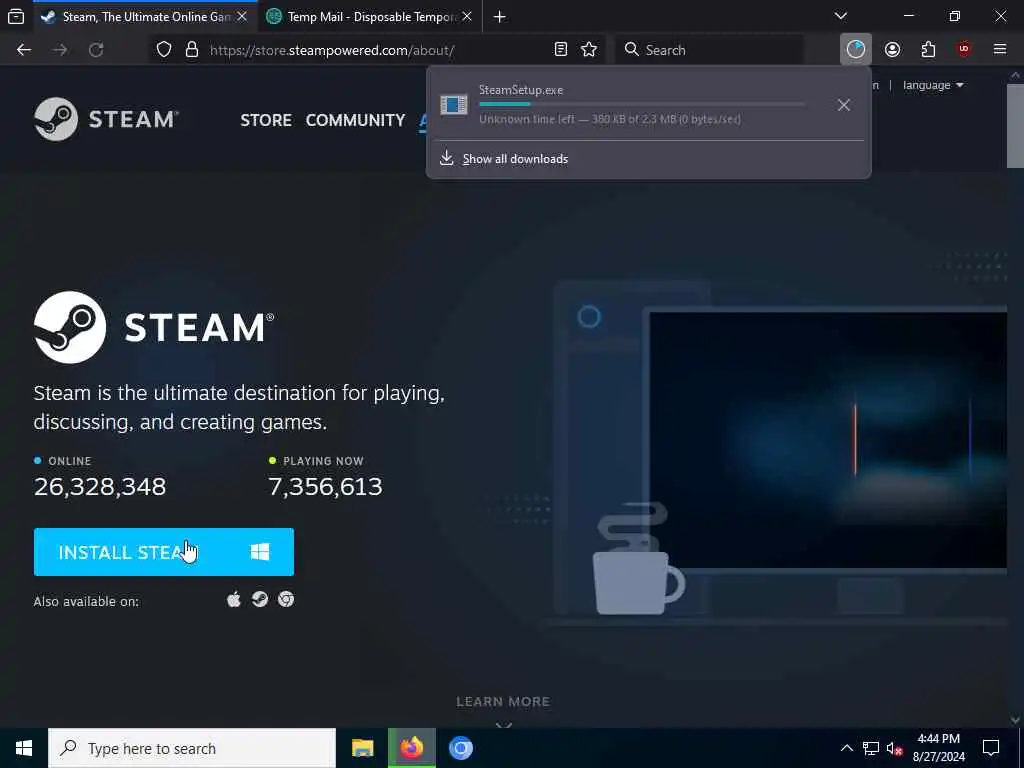Click Show all downloads link

tap(515, 159)
